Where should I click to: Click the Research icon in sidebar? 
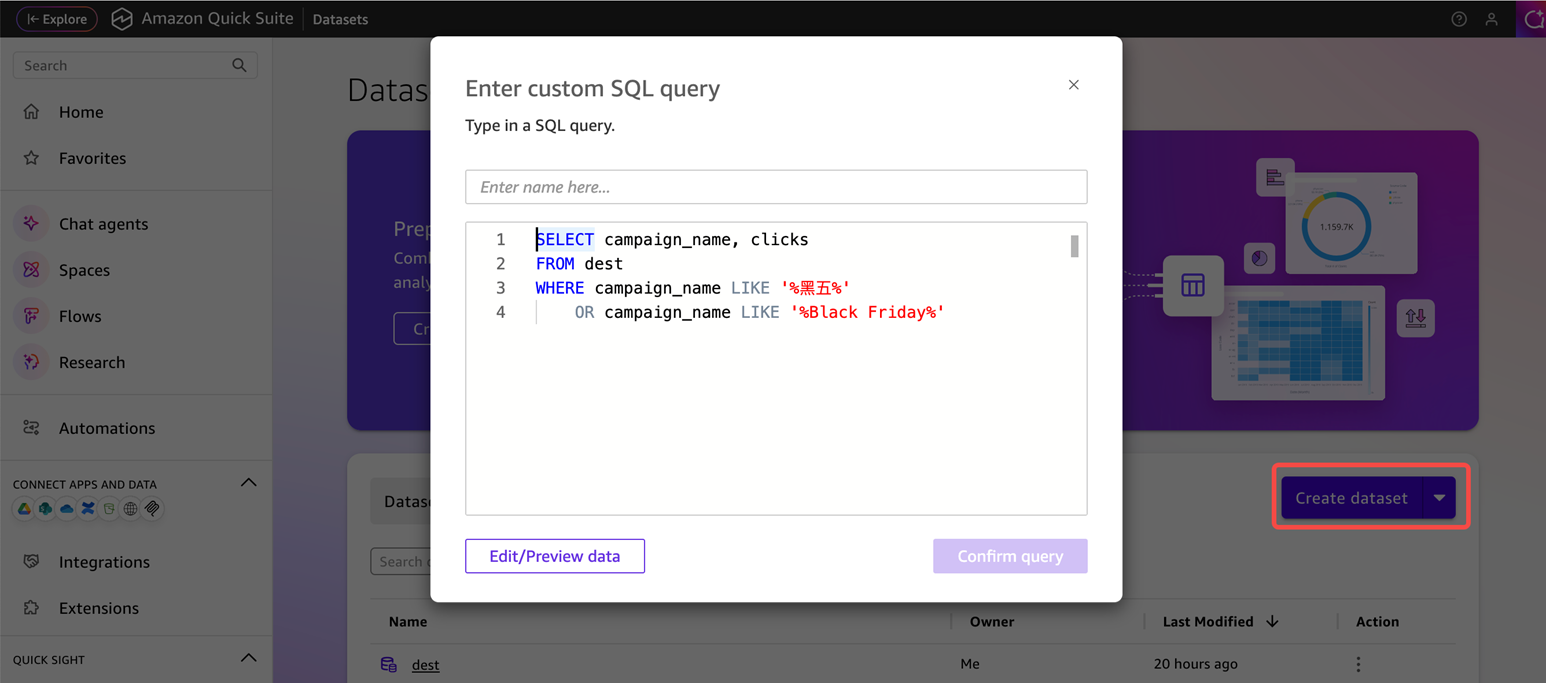pyautogui.click(x=32, y=362)
